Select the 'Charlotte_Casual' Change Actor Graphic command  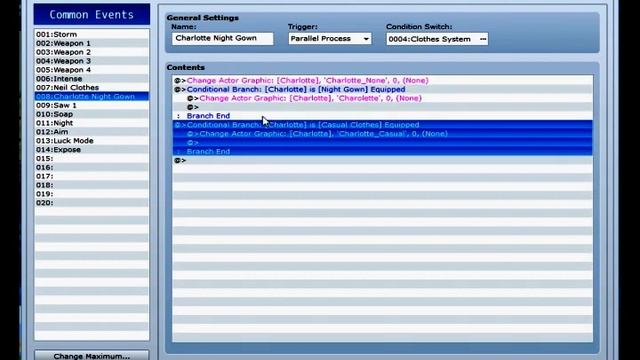click(x=382, y=134)
